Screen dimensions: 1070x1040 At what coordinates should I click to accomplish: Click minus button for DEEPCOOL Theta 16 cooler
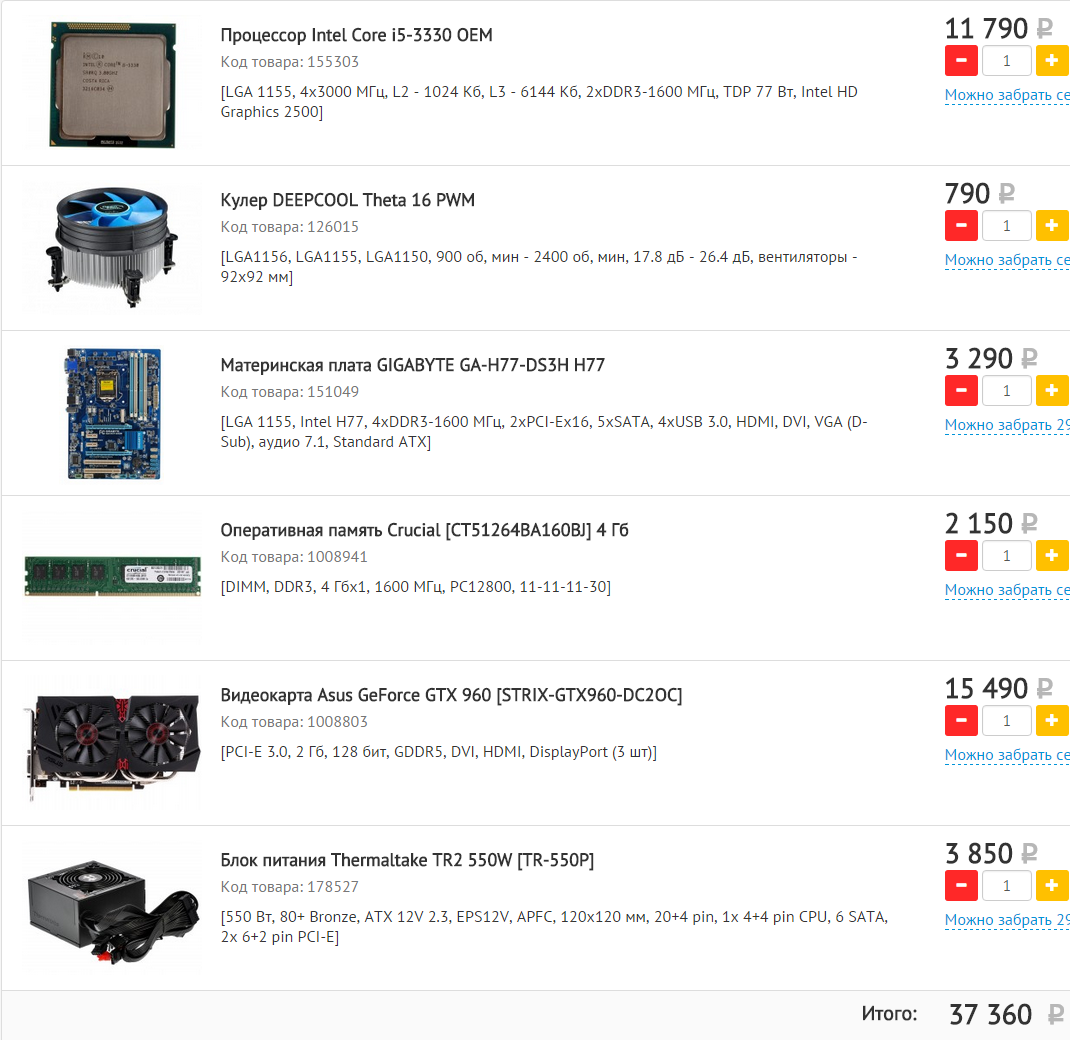click(961, 226)
